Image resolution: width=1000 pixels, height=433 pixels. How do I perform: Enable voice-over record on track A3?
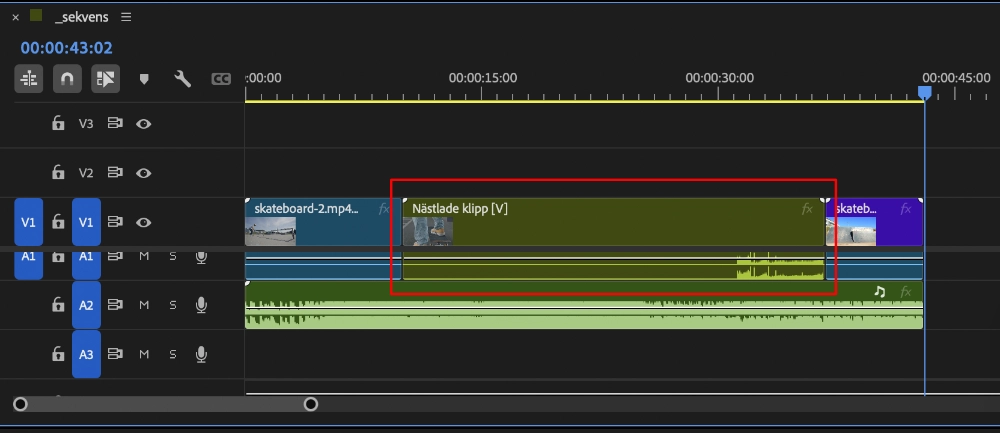(x=202, y=354)
